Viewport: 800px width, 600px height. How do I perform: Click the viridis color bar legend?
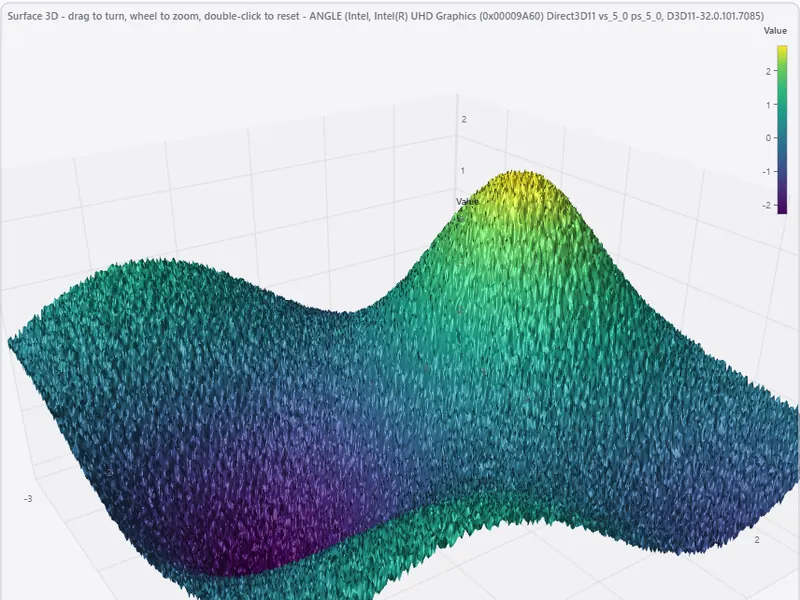pyautogui.click(x=782, y=130)
